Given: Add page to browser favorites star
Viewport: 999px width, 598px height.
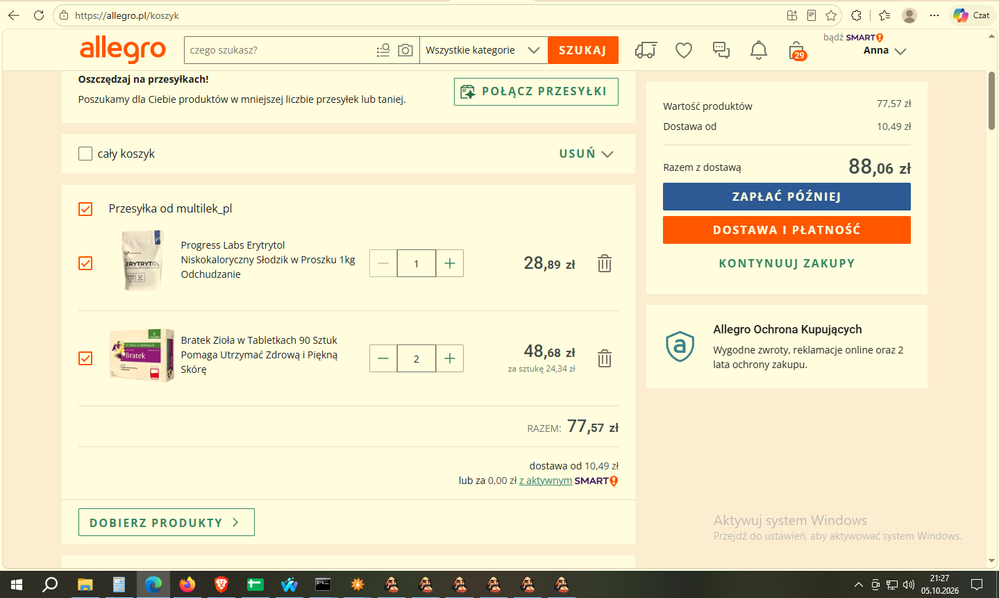Looking at the screenshot, I should (831, 15).
